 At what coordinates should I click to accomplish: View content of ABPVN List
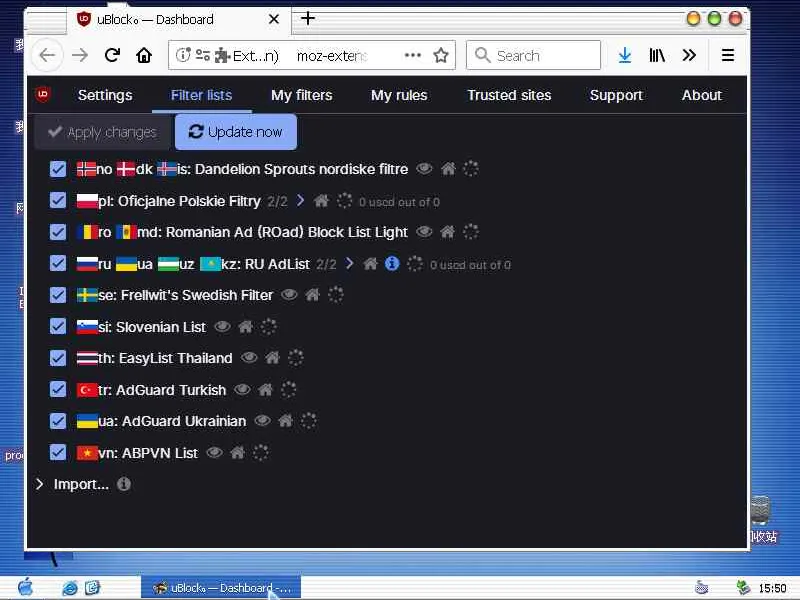coord(214,452)
